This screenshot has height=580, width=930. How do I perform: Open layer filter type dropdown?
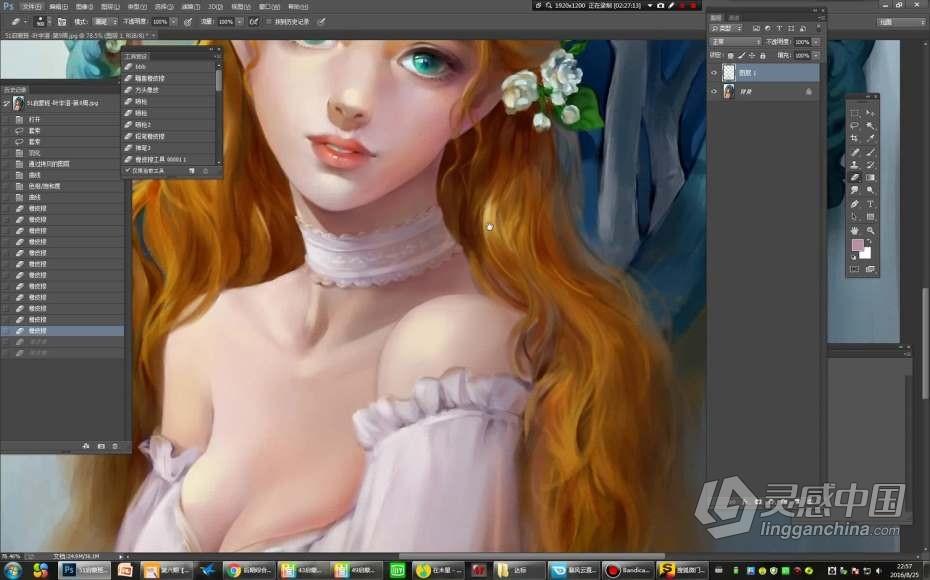(727, 28)
